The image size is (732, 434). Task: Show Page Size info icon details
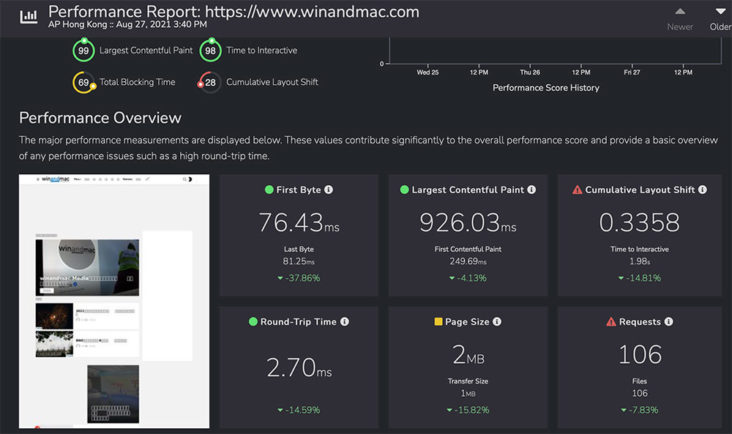[x=497, y=322]
